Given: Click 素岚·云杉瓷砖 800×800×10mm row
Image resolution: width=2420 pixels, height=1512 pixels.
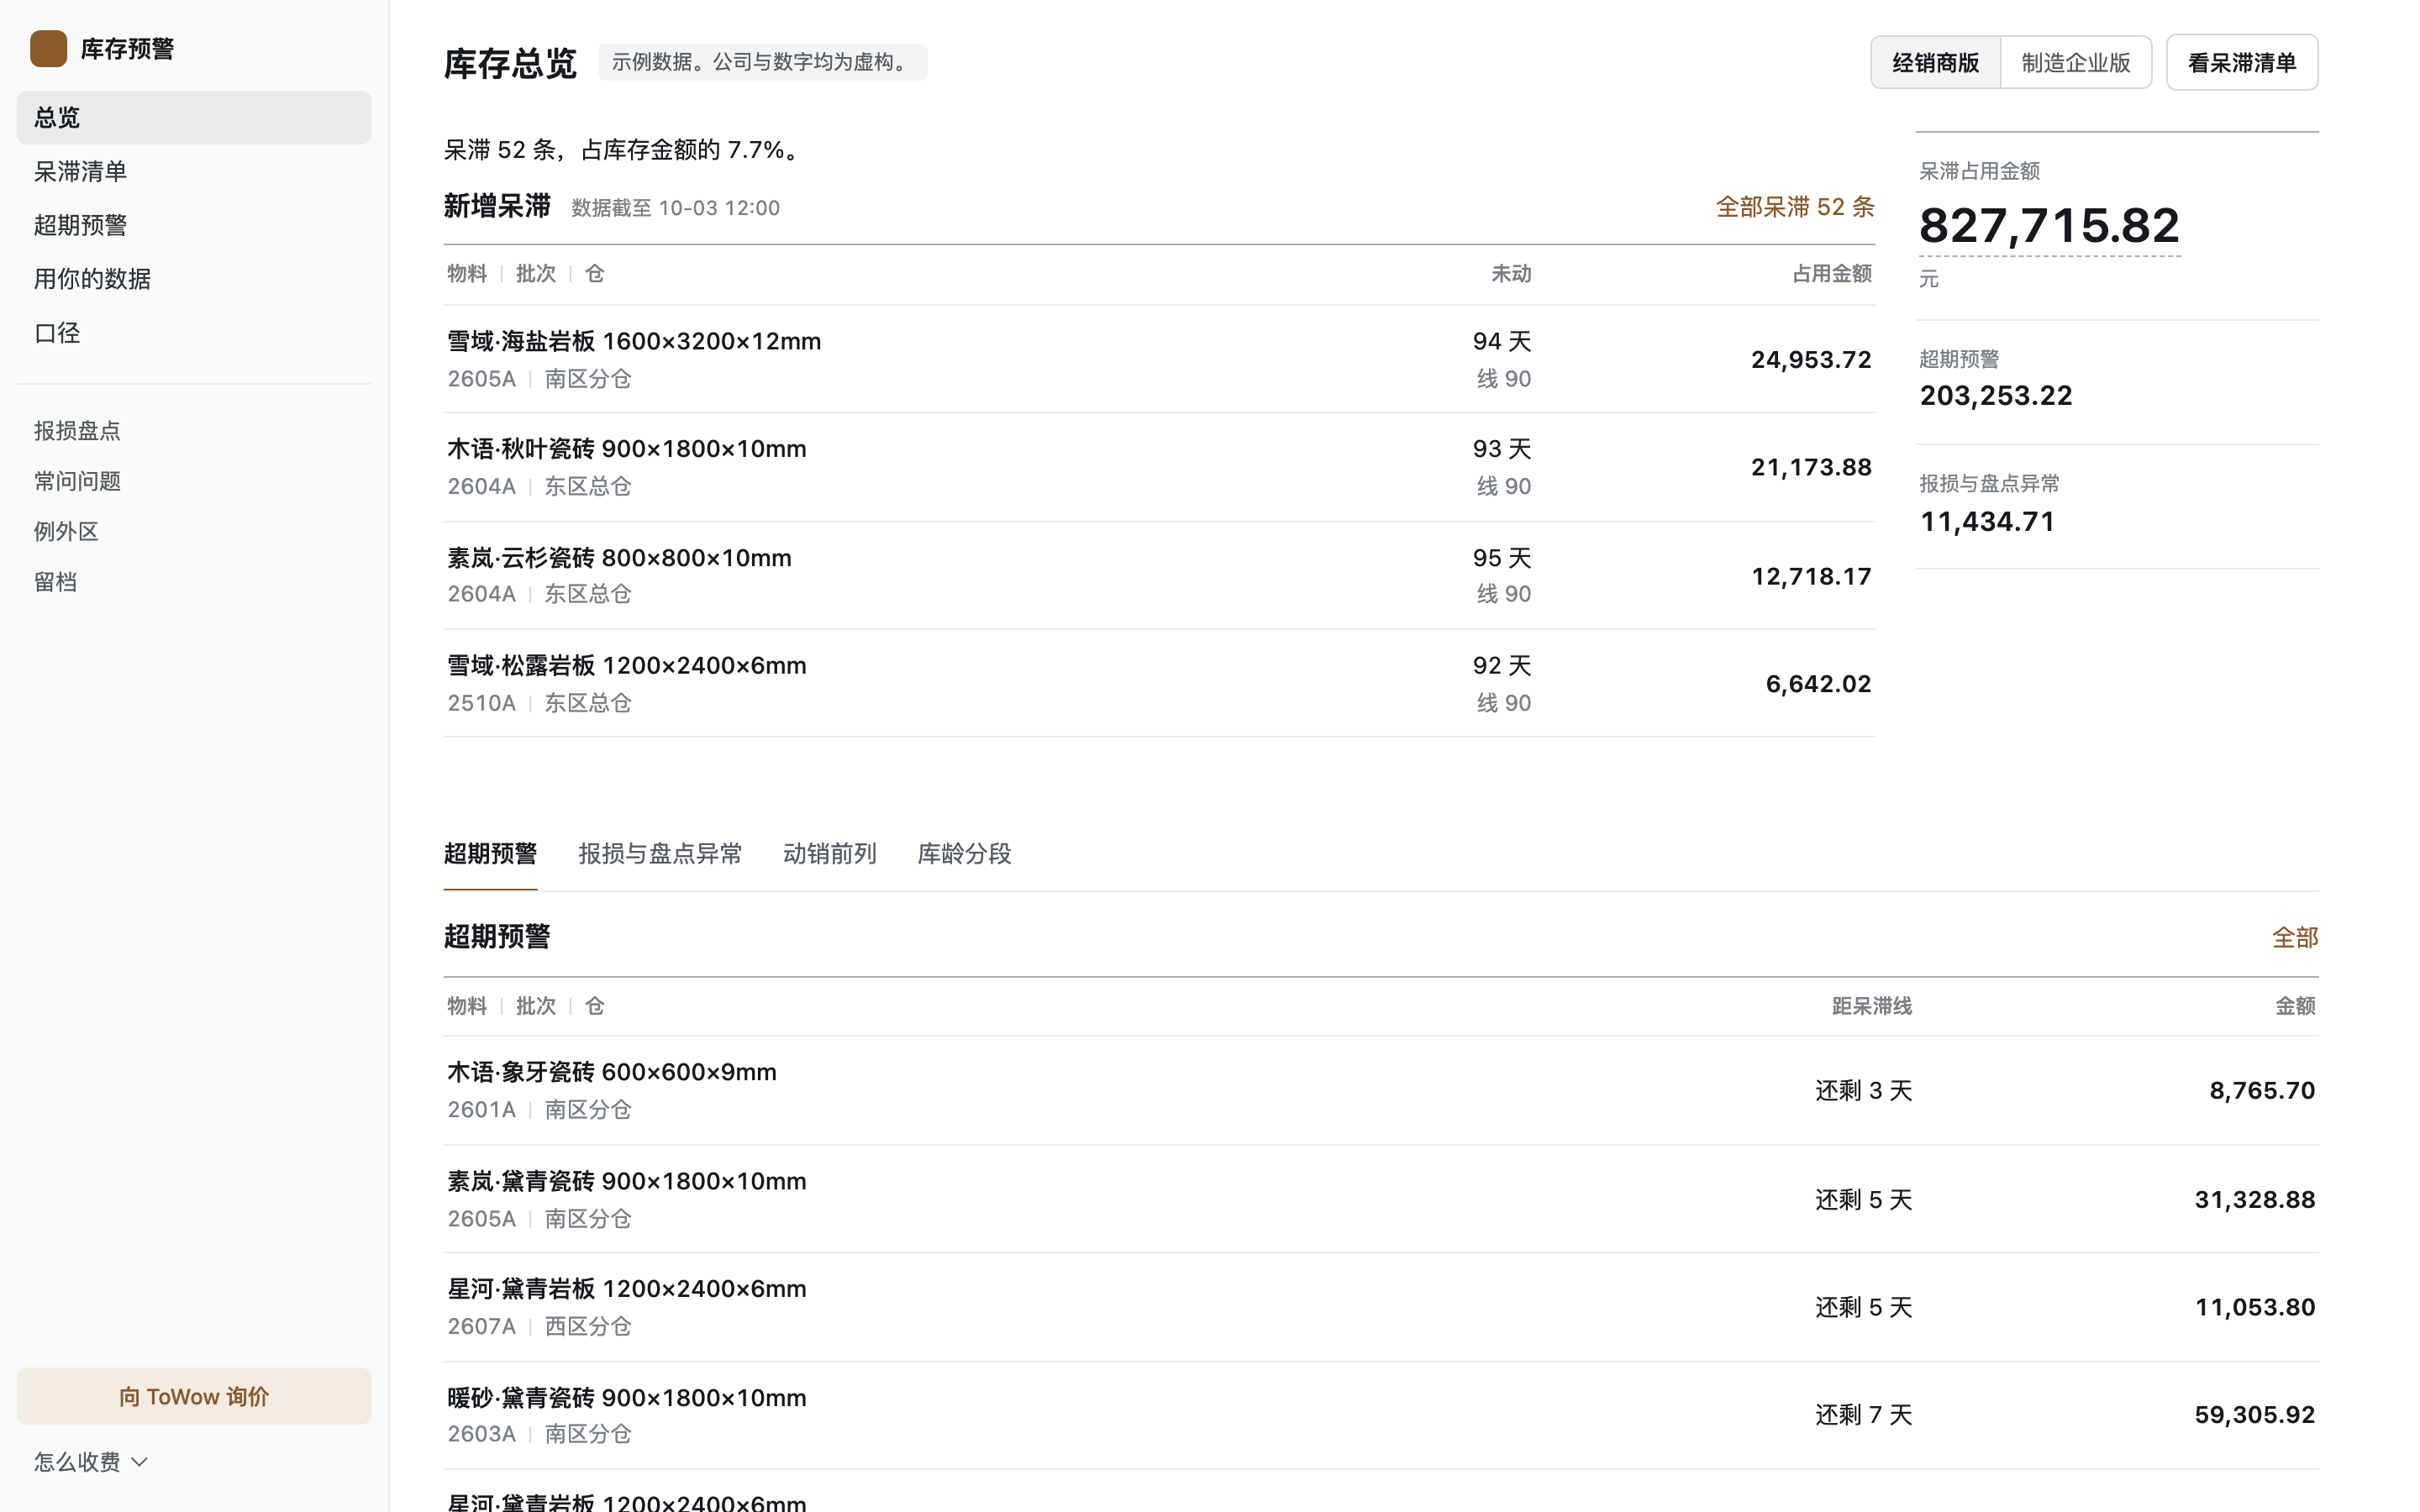Looking at the screenshot, I should (1159, 575).
